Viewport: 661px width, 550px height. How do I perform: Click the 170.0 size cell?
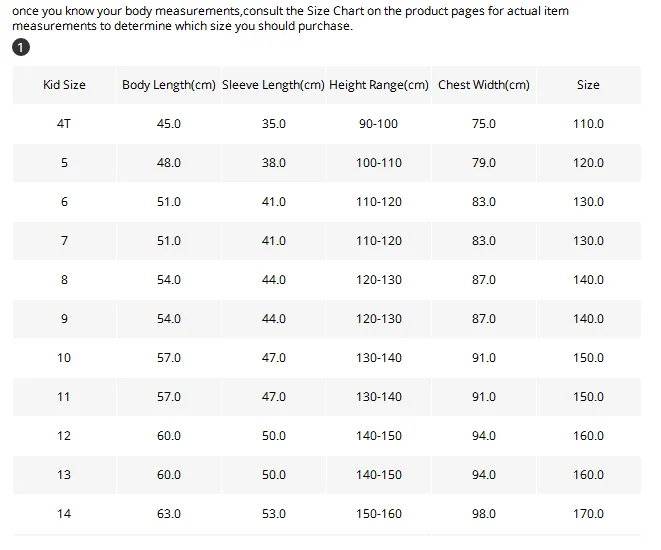tap(588, 514)
